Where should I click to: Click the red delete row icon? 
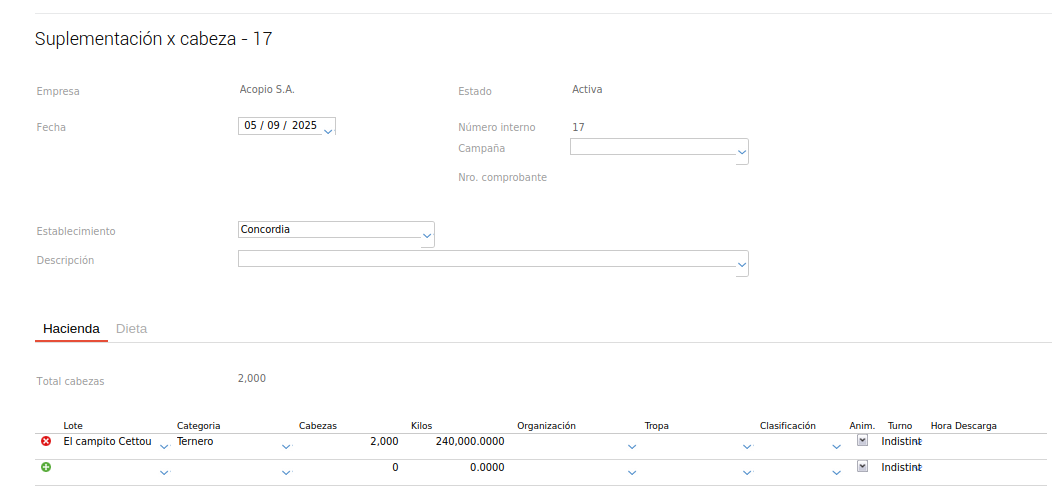click(46, 441)
